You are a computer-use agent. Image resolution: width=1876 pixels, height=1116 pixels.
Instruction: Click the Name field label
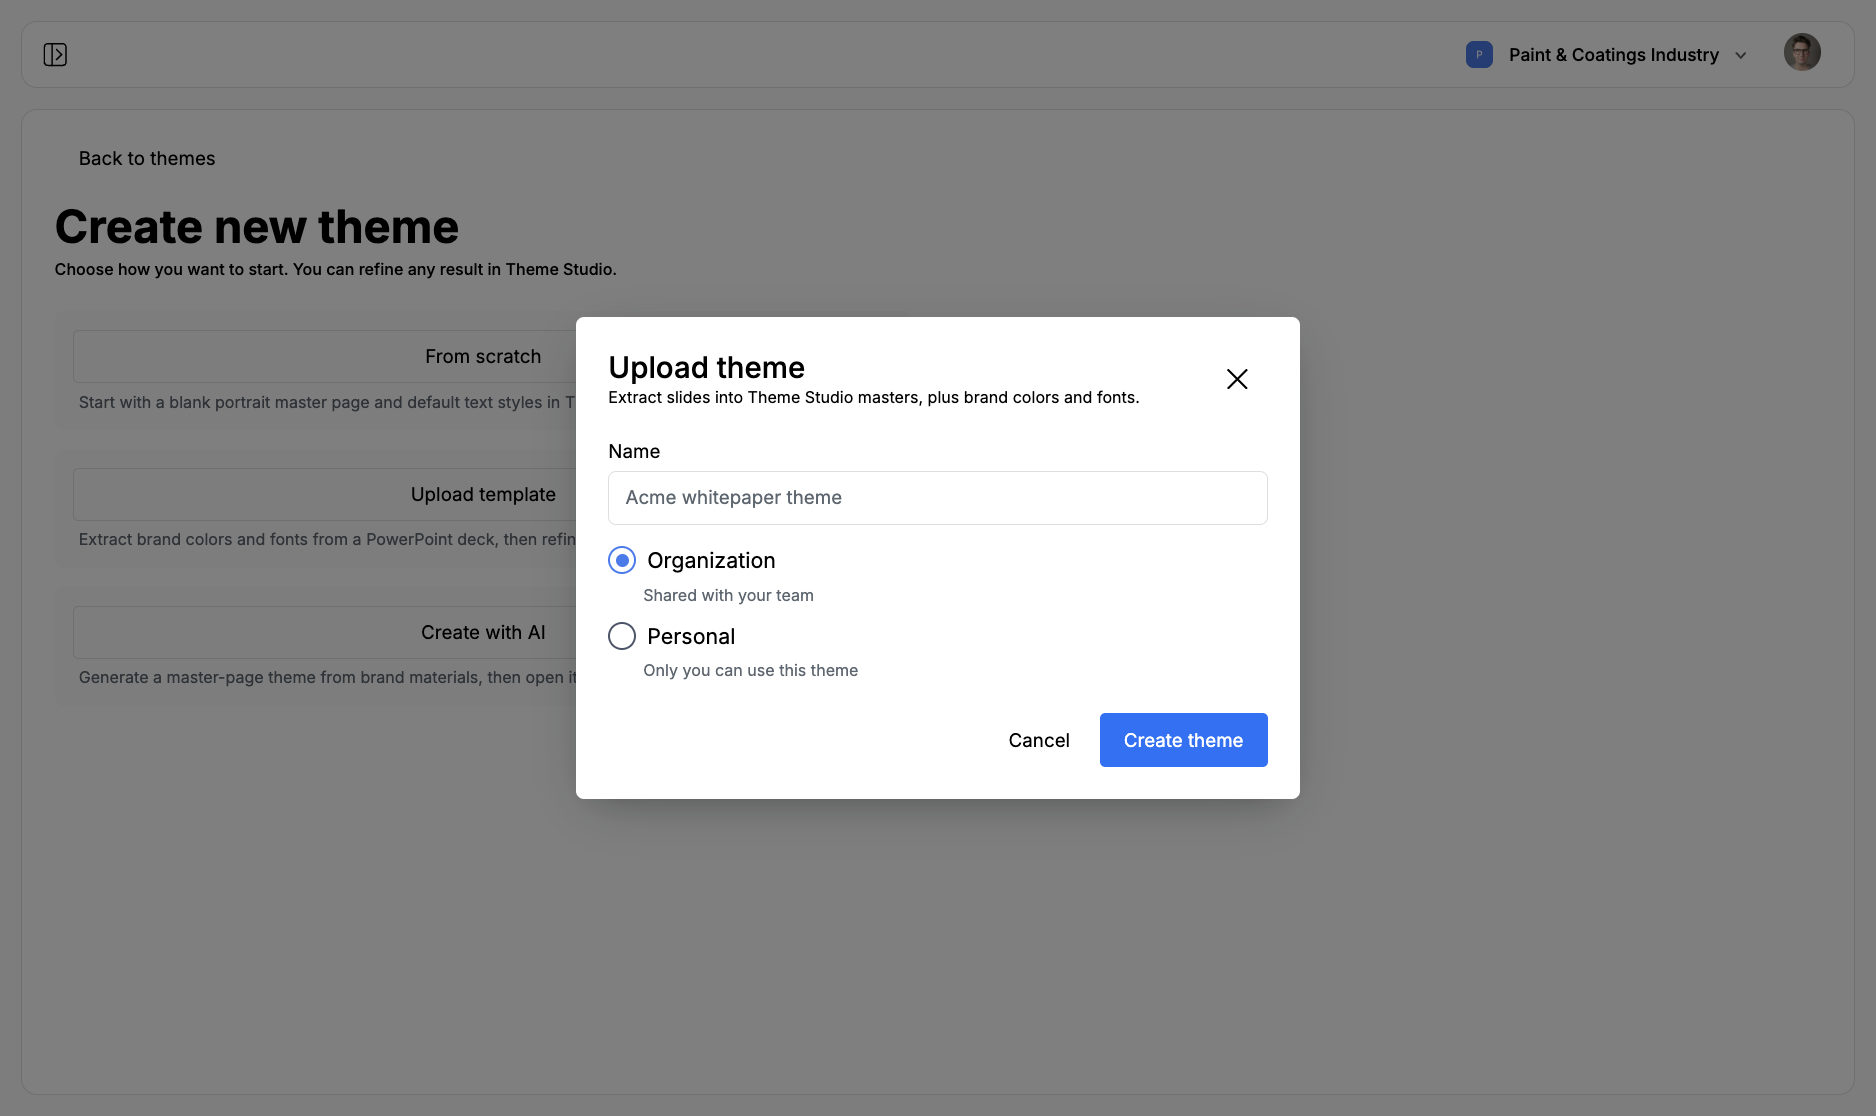coord(634,451)
